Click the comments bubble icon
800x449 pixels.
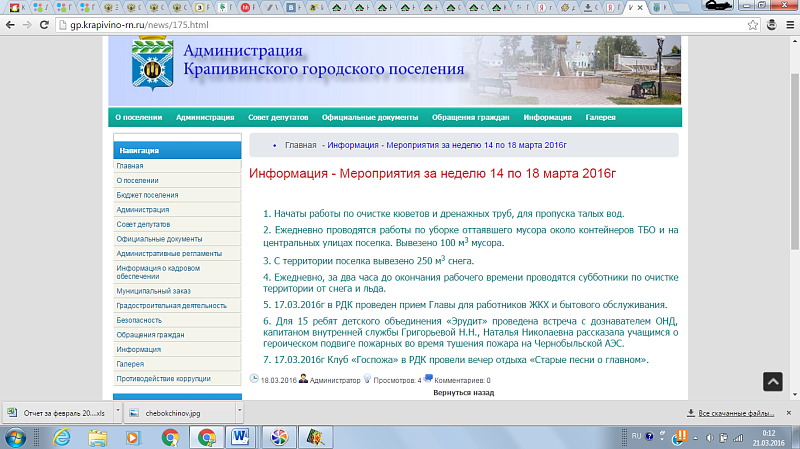point(428,378)
